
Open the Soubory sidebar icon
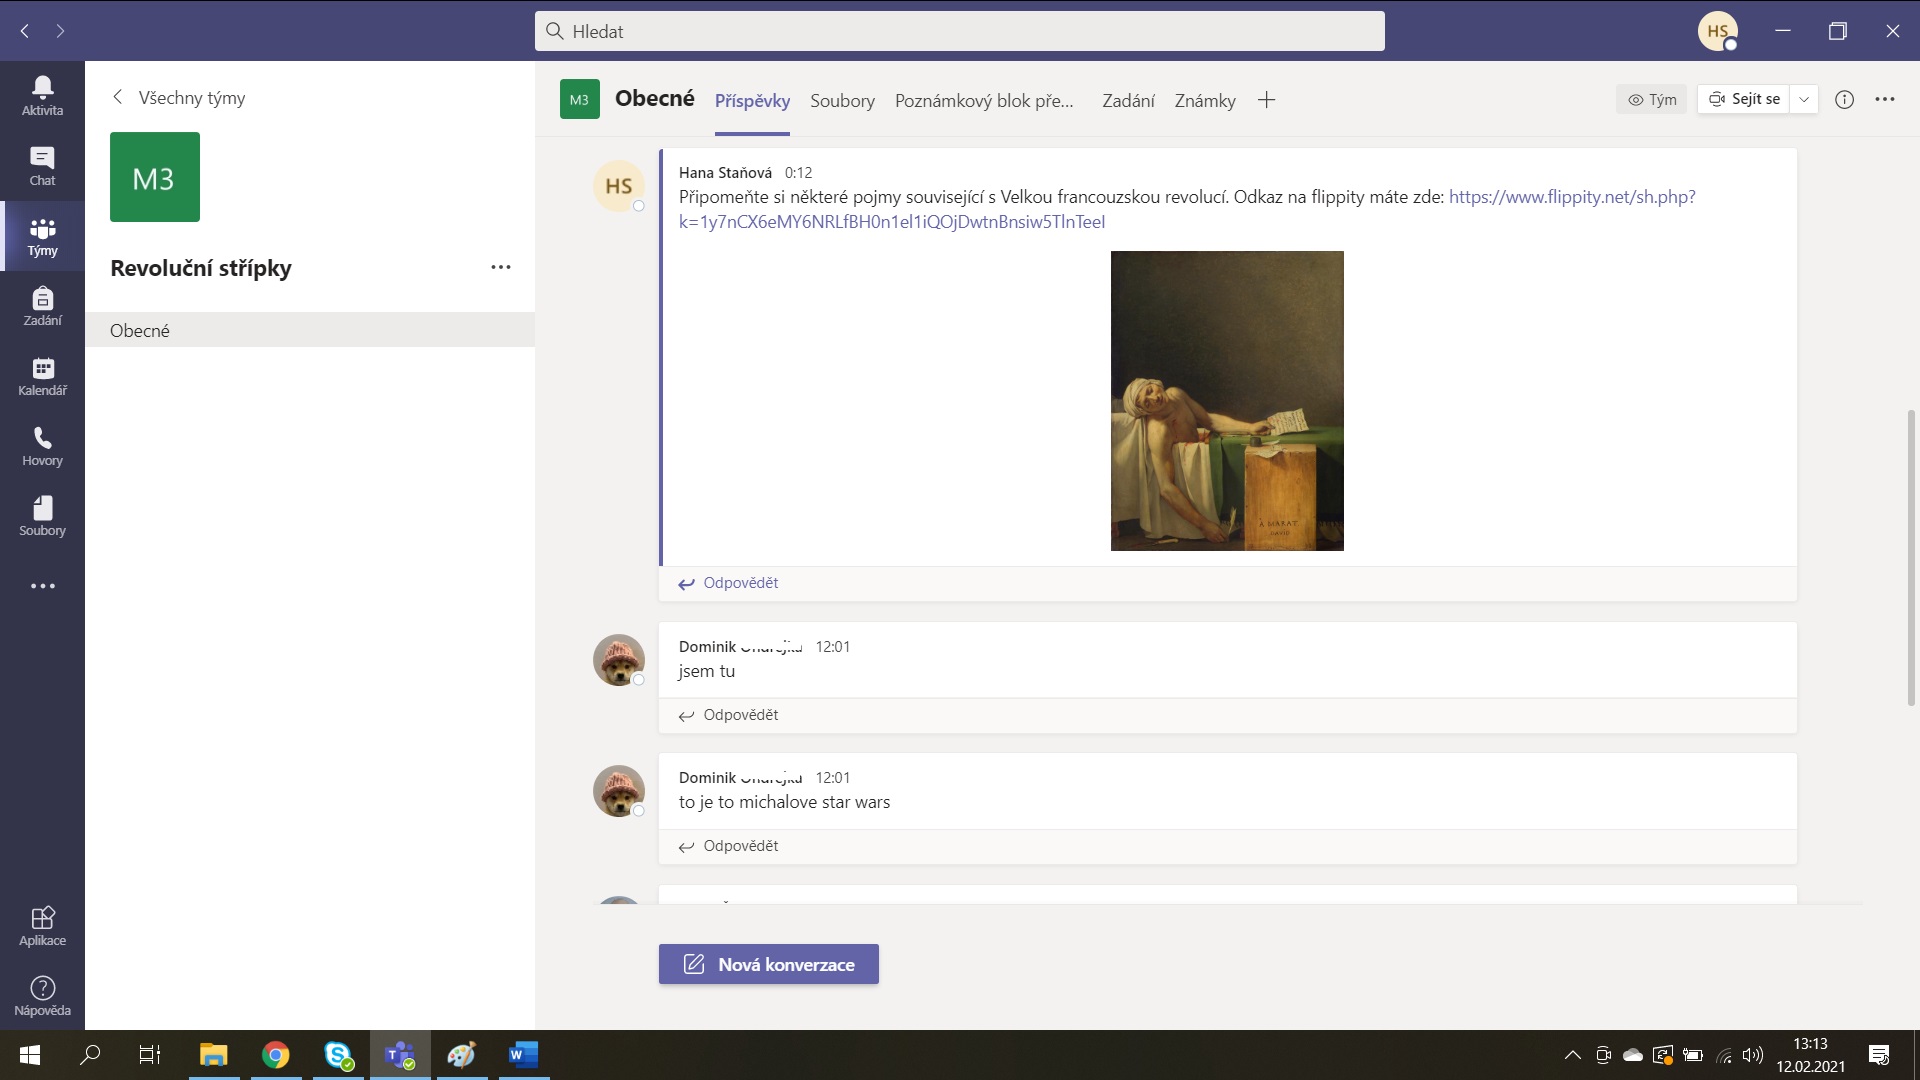[x=42, y=516]
